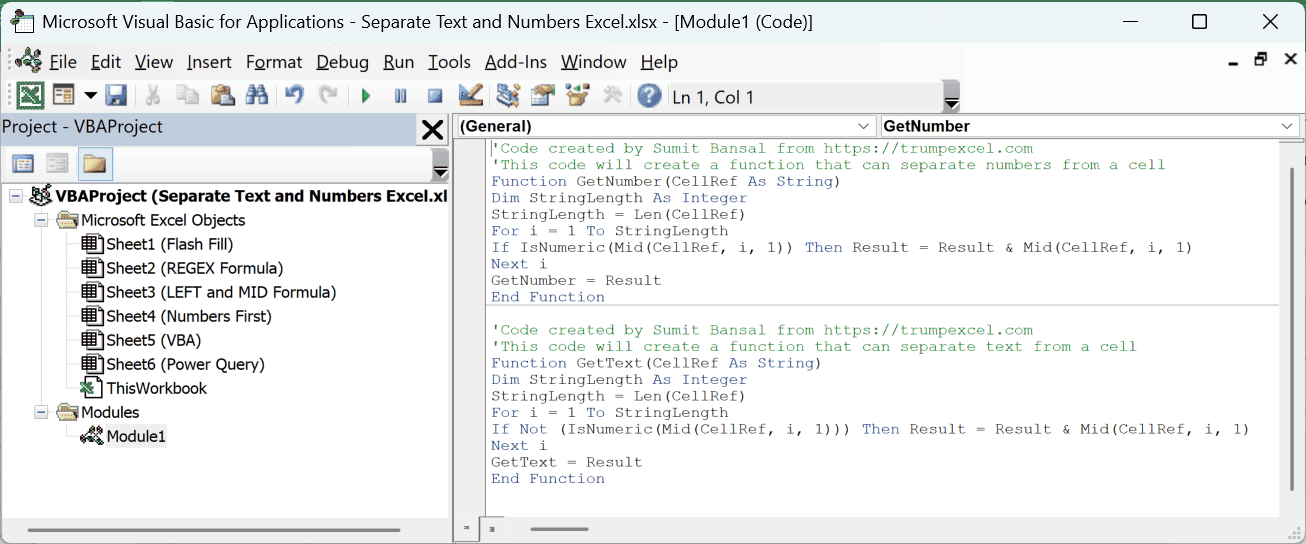The height and width of the screenshot is (544, 1306).
Task: Save the workbook with the floppy icon
Action: point(116,96)
